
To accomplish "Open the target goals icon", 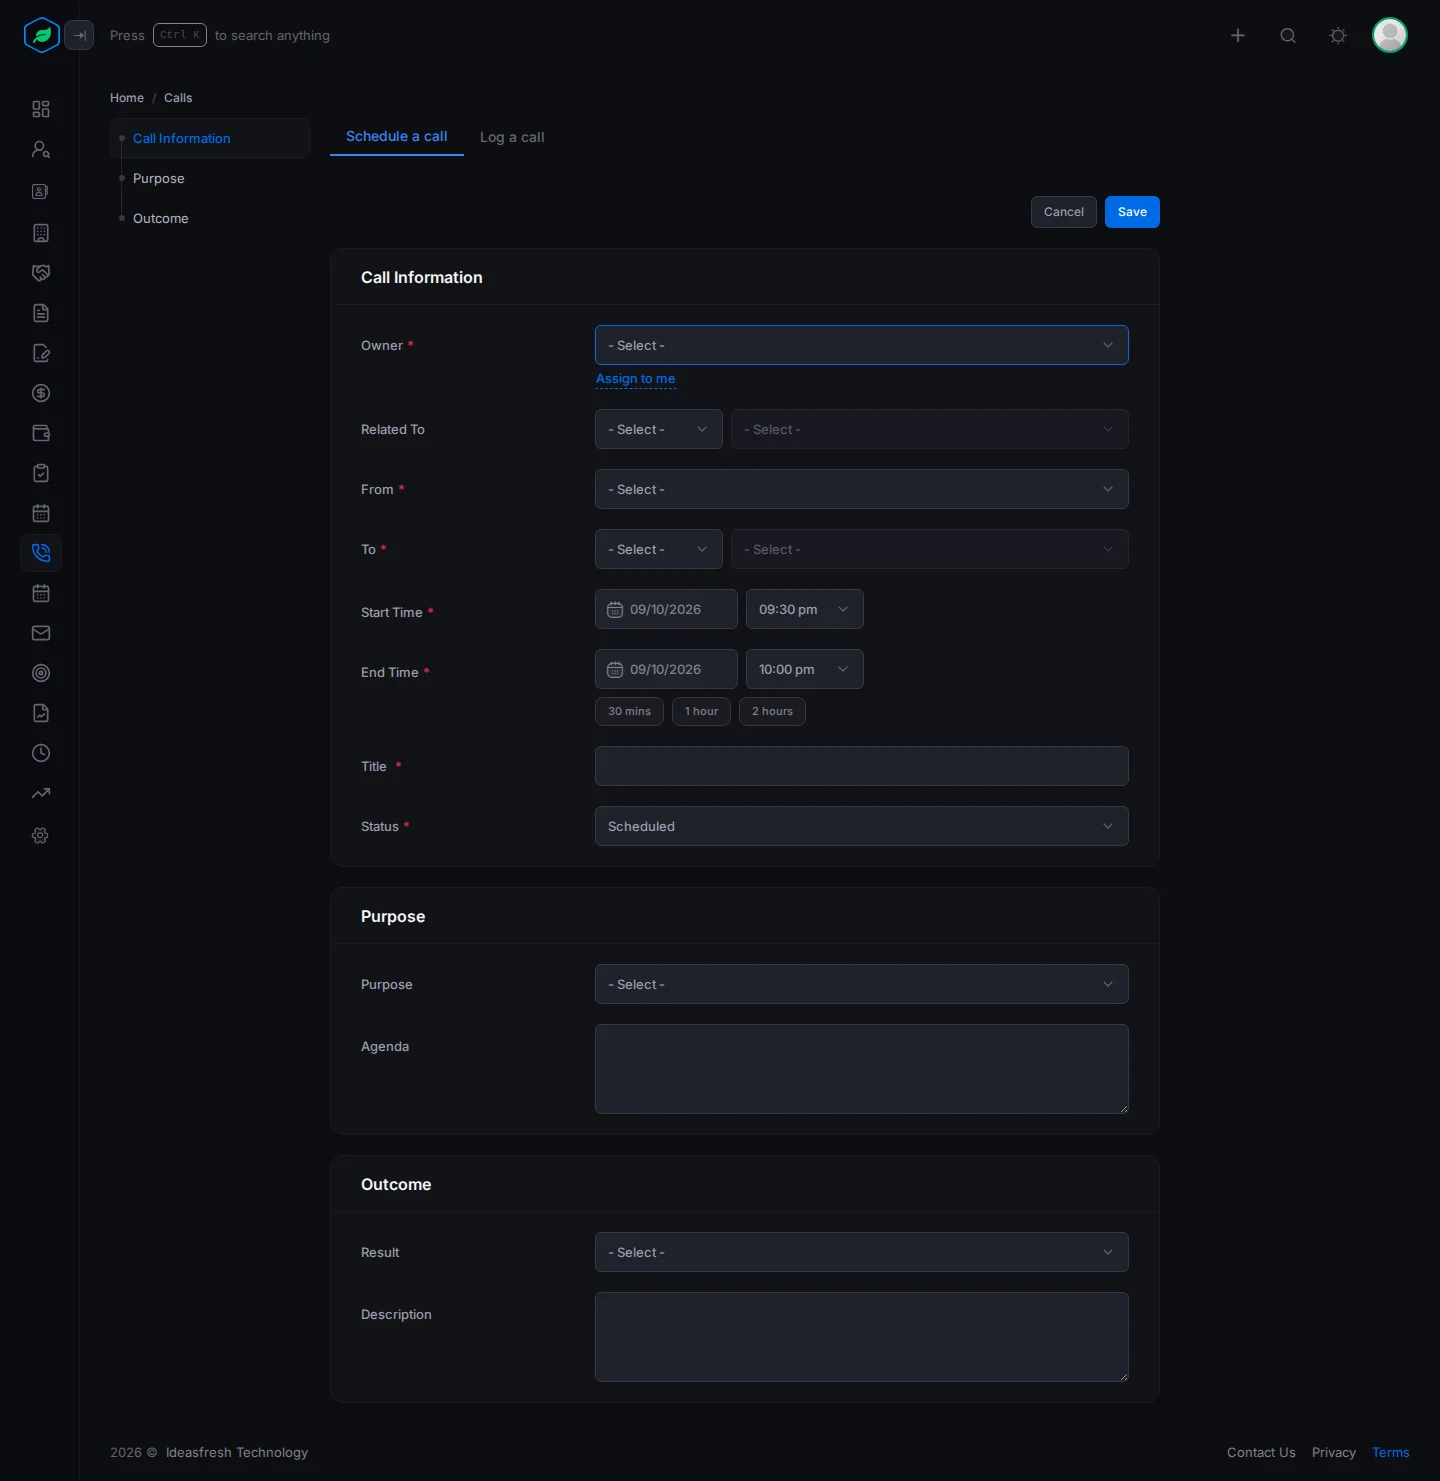I will click(x=41, y=673).
